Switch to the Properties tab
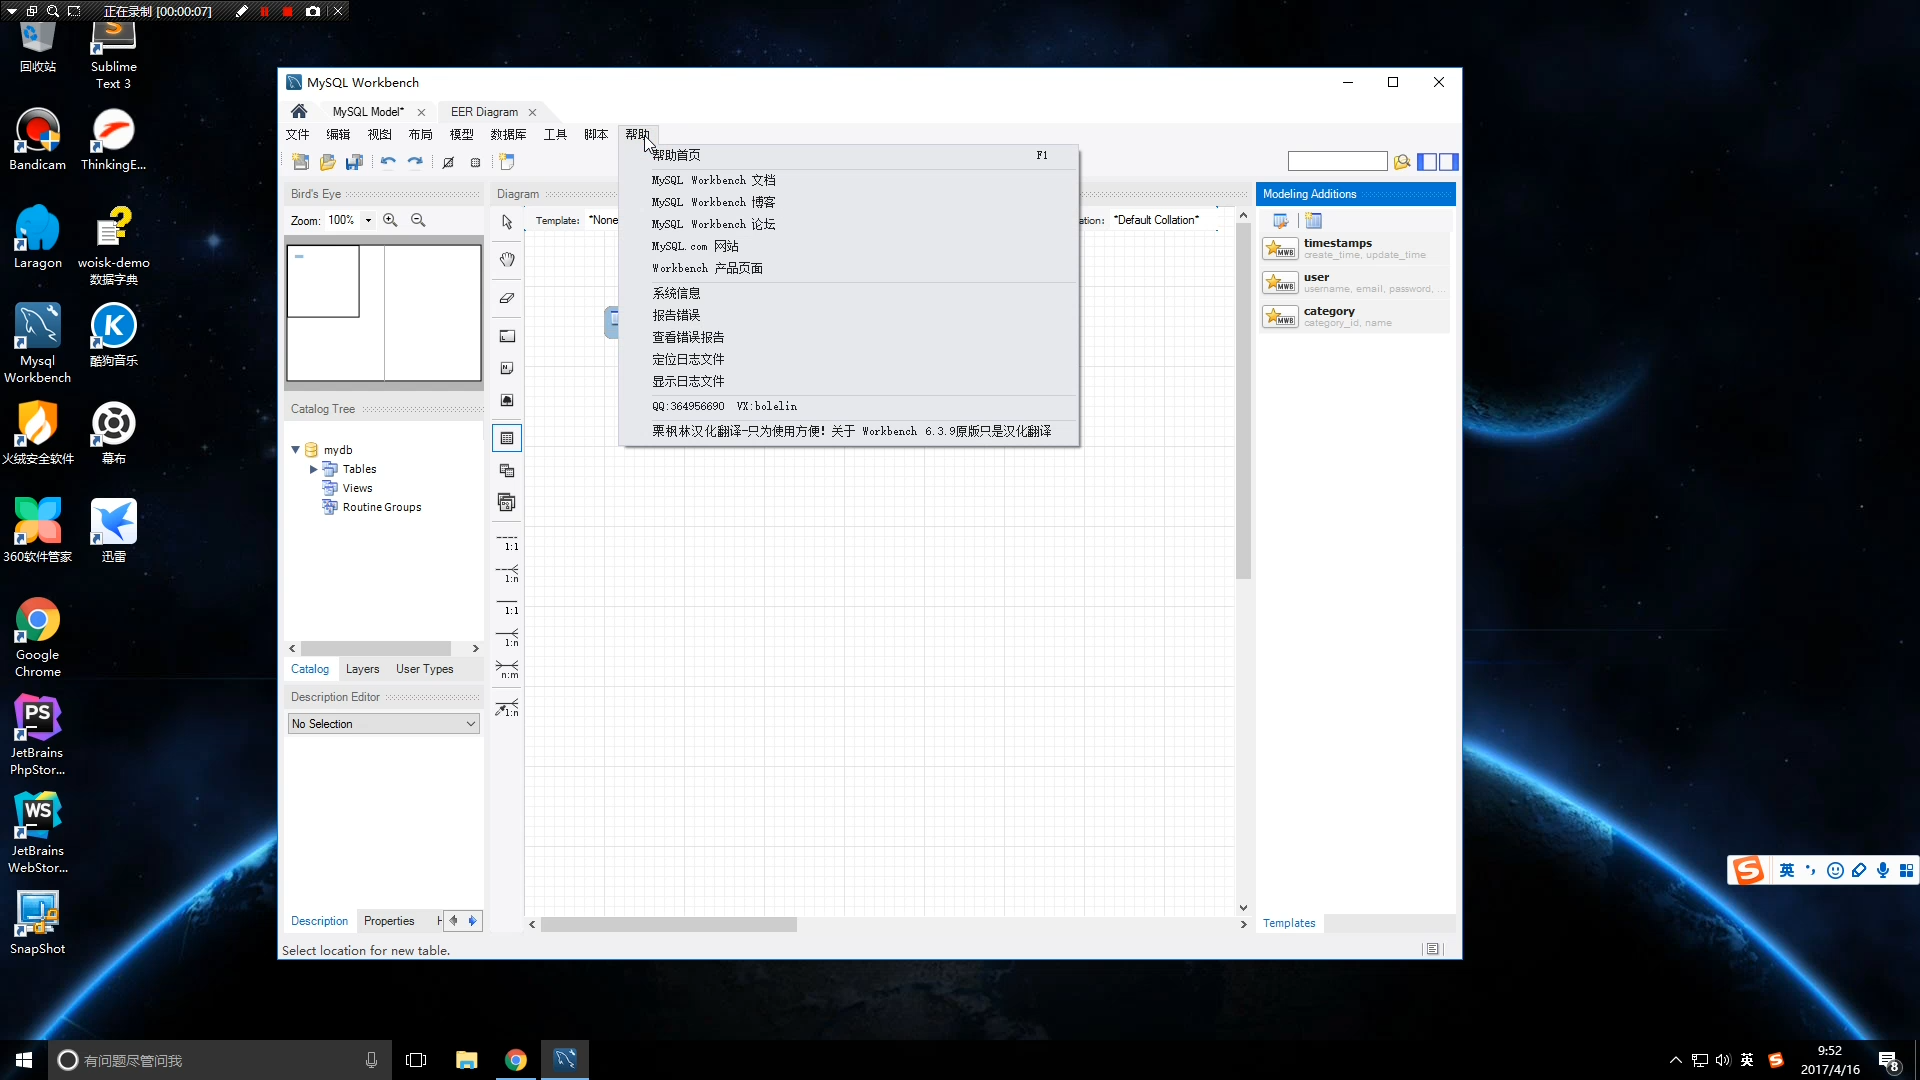1920x1080 pixels. click(389, 921)
